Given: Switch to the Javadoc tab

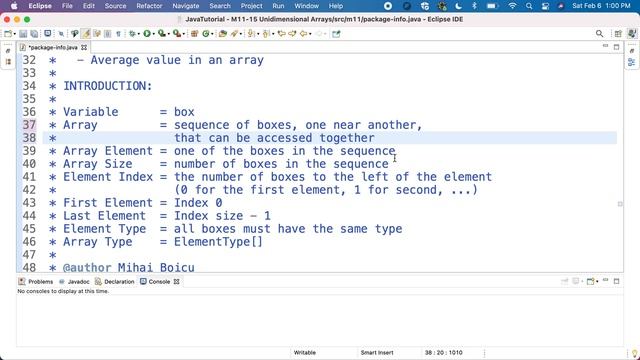Looking at the screenshot, I should click(x=74, y=282).
